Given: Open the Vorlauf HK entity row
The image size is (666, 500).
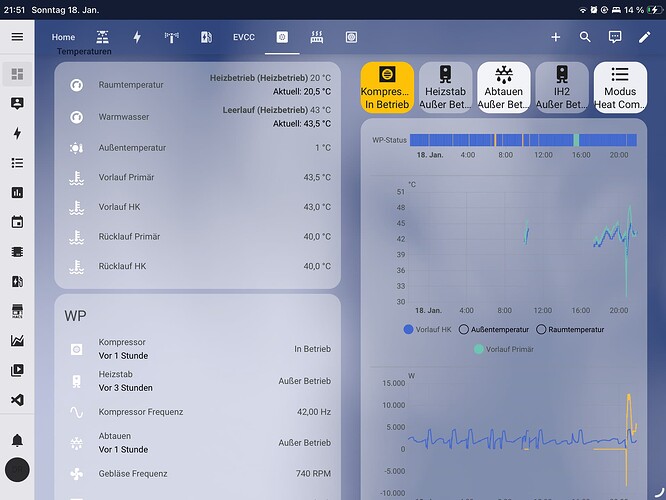Looking at the screenshot, I should pyautogui.click(x=198, y=207).
